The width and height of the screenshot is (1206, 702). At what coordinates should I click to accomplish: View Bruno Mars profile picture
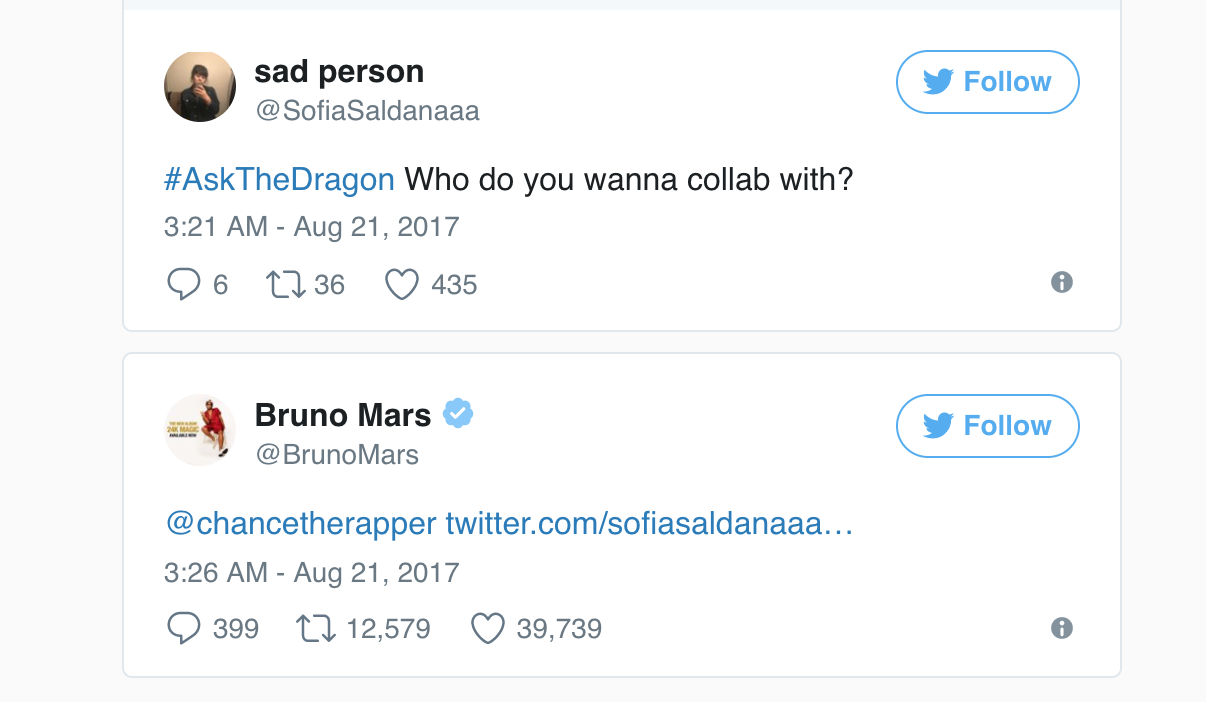tap(200, 430)
